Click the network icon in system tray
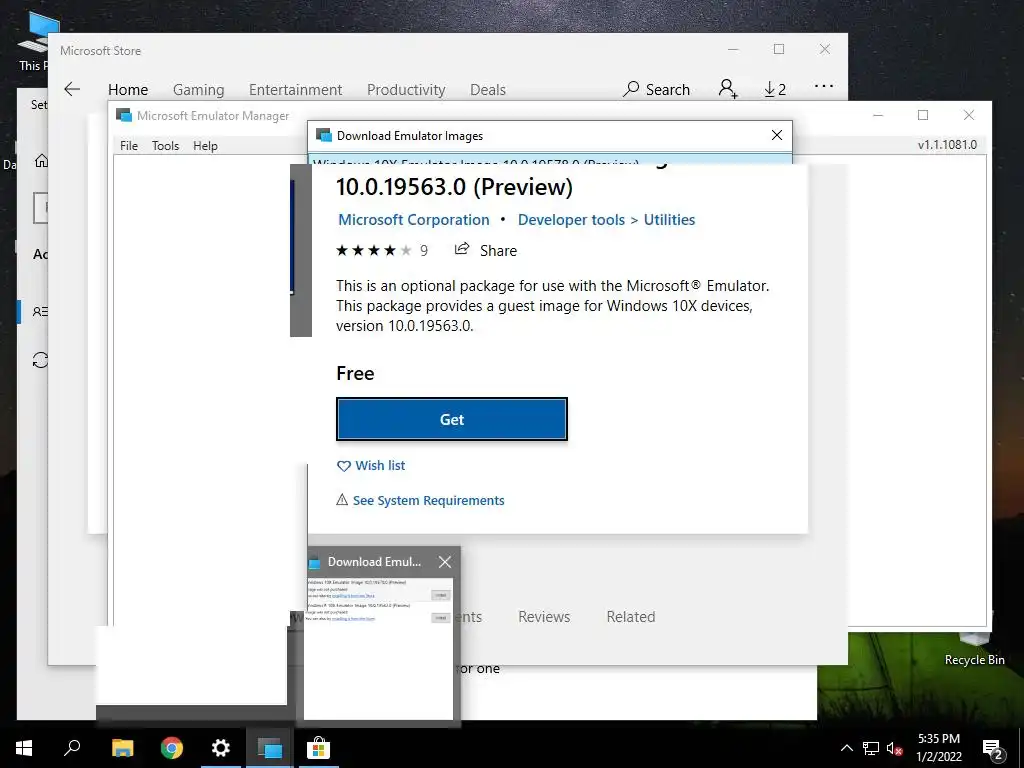 point(871,748)
